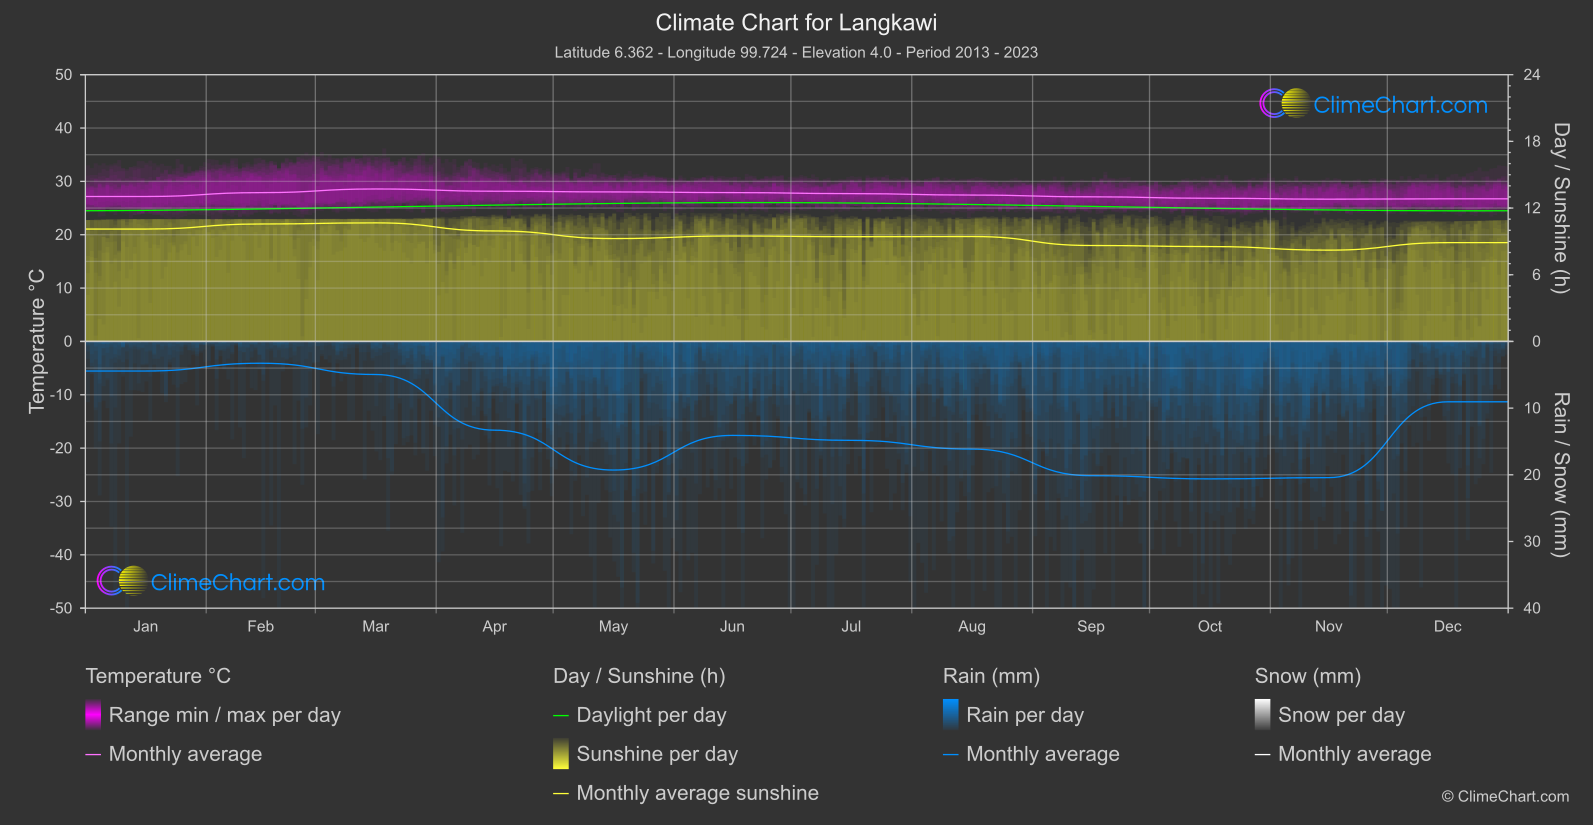
Task: Select the Jun label on x-axis
Action: pyautogui.click(x=732, y=626)
